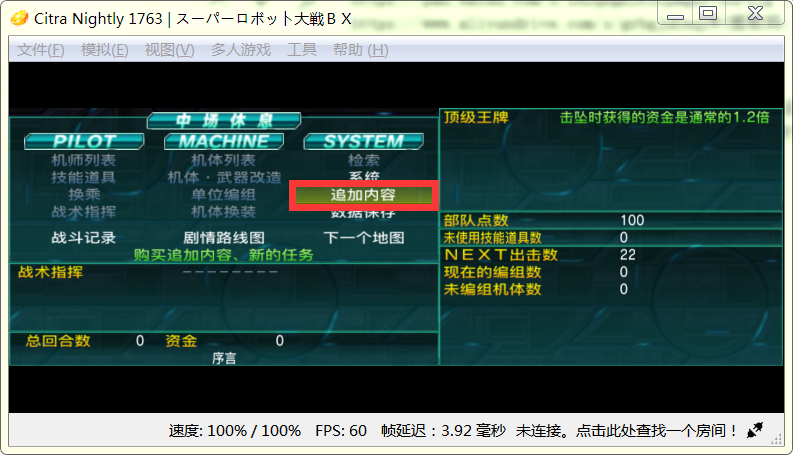Select 检索 under SYSTEM

click(363, 160)
